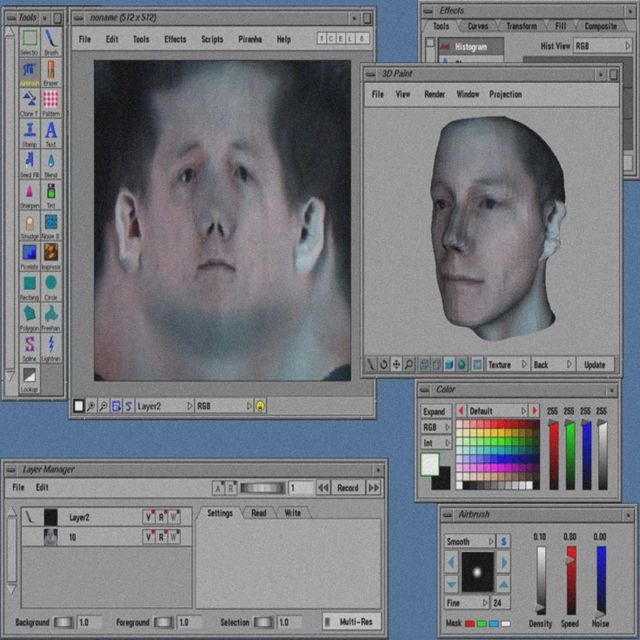Select the Pattern tool
Image resolution: width=640 pixels, height=640 pixels.
tap(51, 103)
